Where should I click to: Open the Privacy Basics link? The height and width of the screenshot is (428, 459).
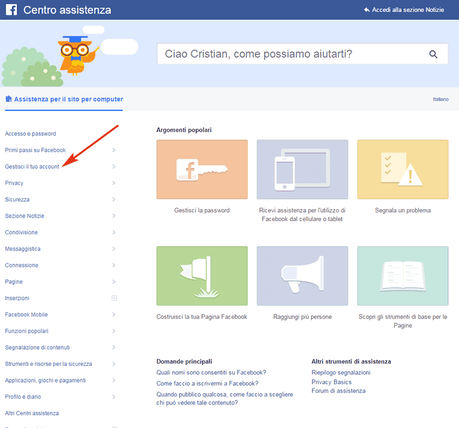pyautogui.click(x=331, y=382)
